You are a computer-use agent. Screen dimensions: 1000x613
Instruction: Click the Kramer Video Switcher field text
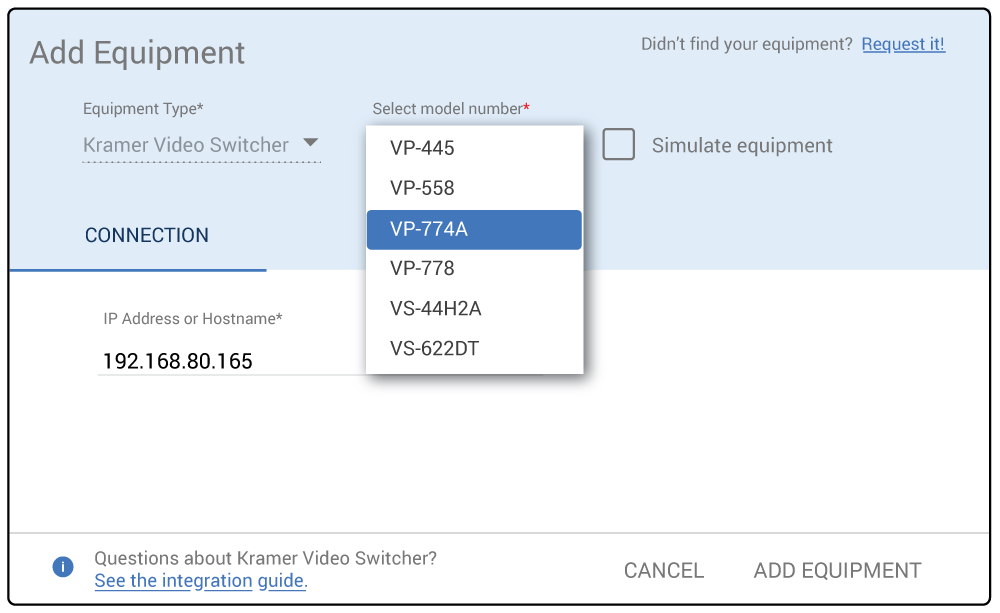pyautogui.click(x=186, y=145)
